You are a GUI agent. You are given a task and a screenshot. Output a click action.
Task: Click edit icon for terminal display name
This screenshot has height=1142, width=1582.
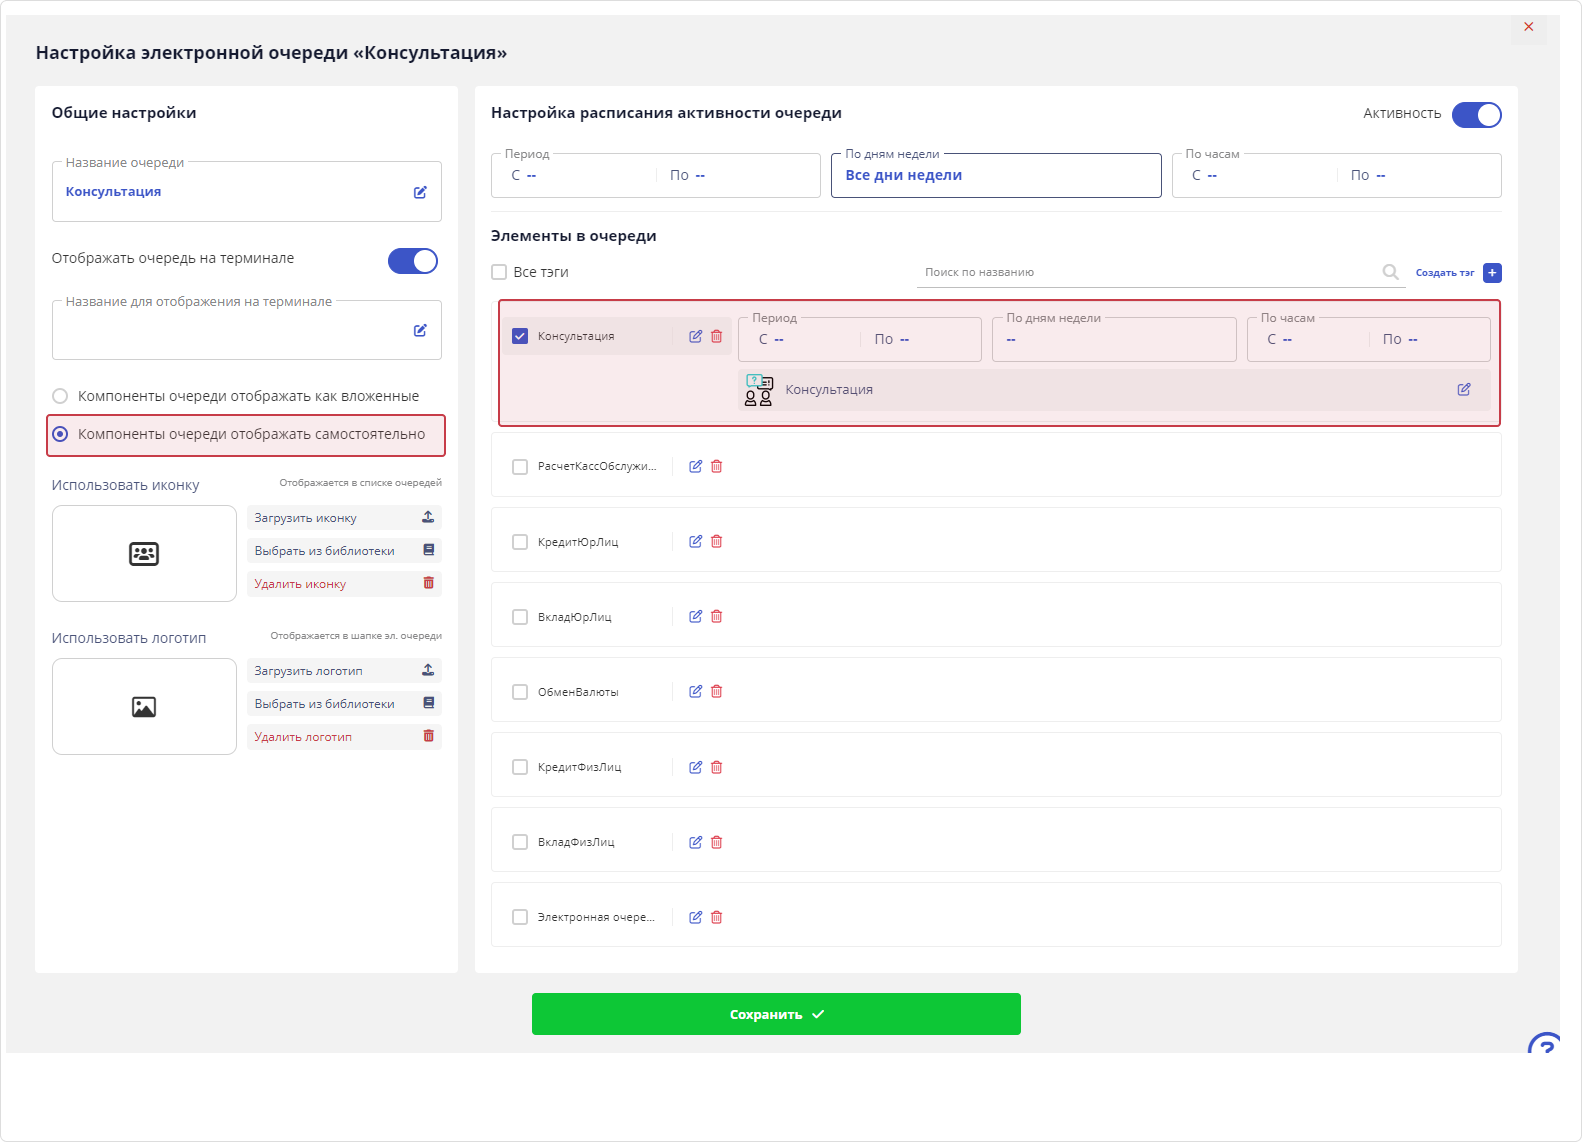[420, 330]
